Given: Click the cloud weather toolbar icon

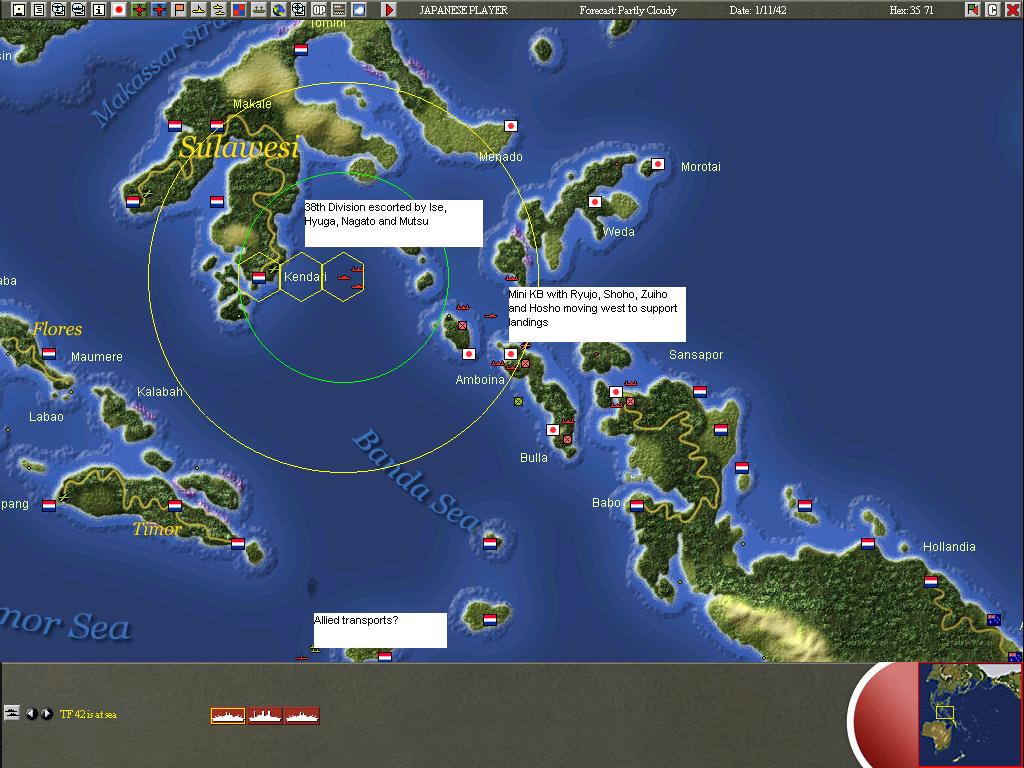Looking at the screenshot, I should coord(359,9).
